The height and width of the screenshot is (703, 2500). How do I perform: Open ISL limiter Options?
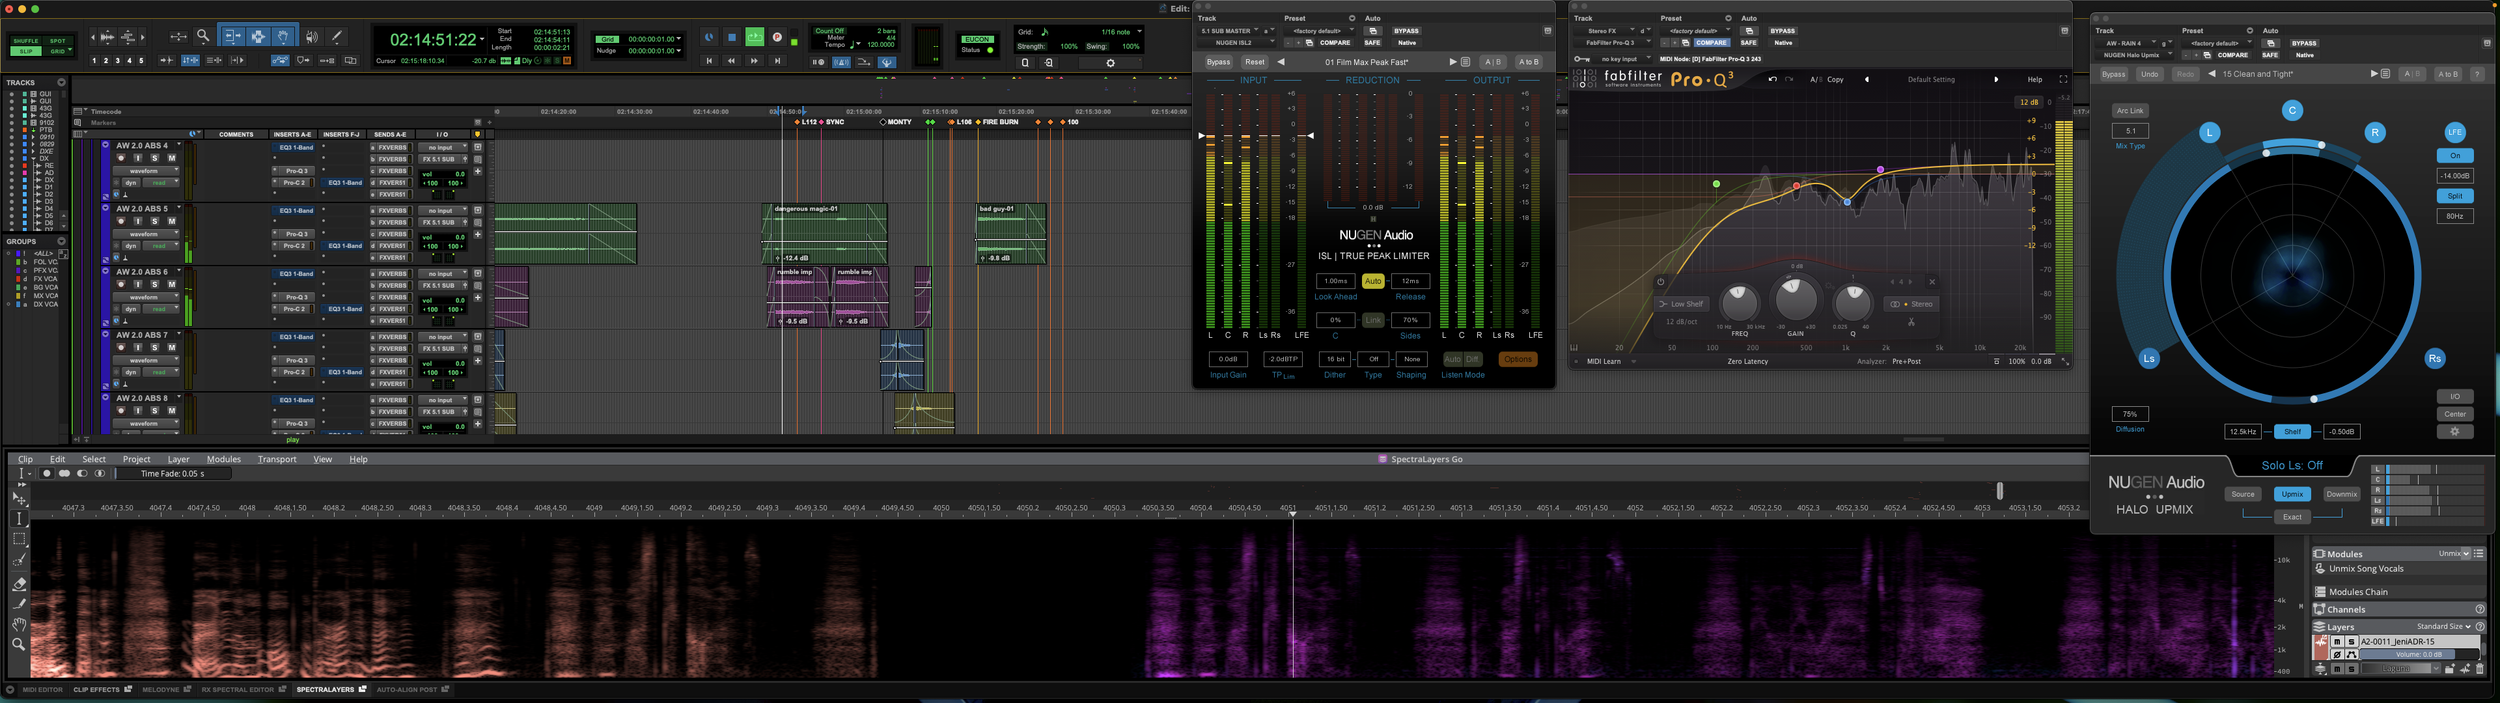pyautogui.click(x=1517, y=359)
